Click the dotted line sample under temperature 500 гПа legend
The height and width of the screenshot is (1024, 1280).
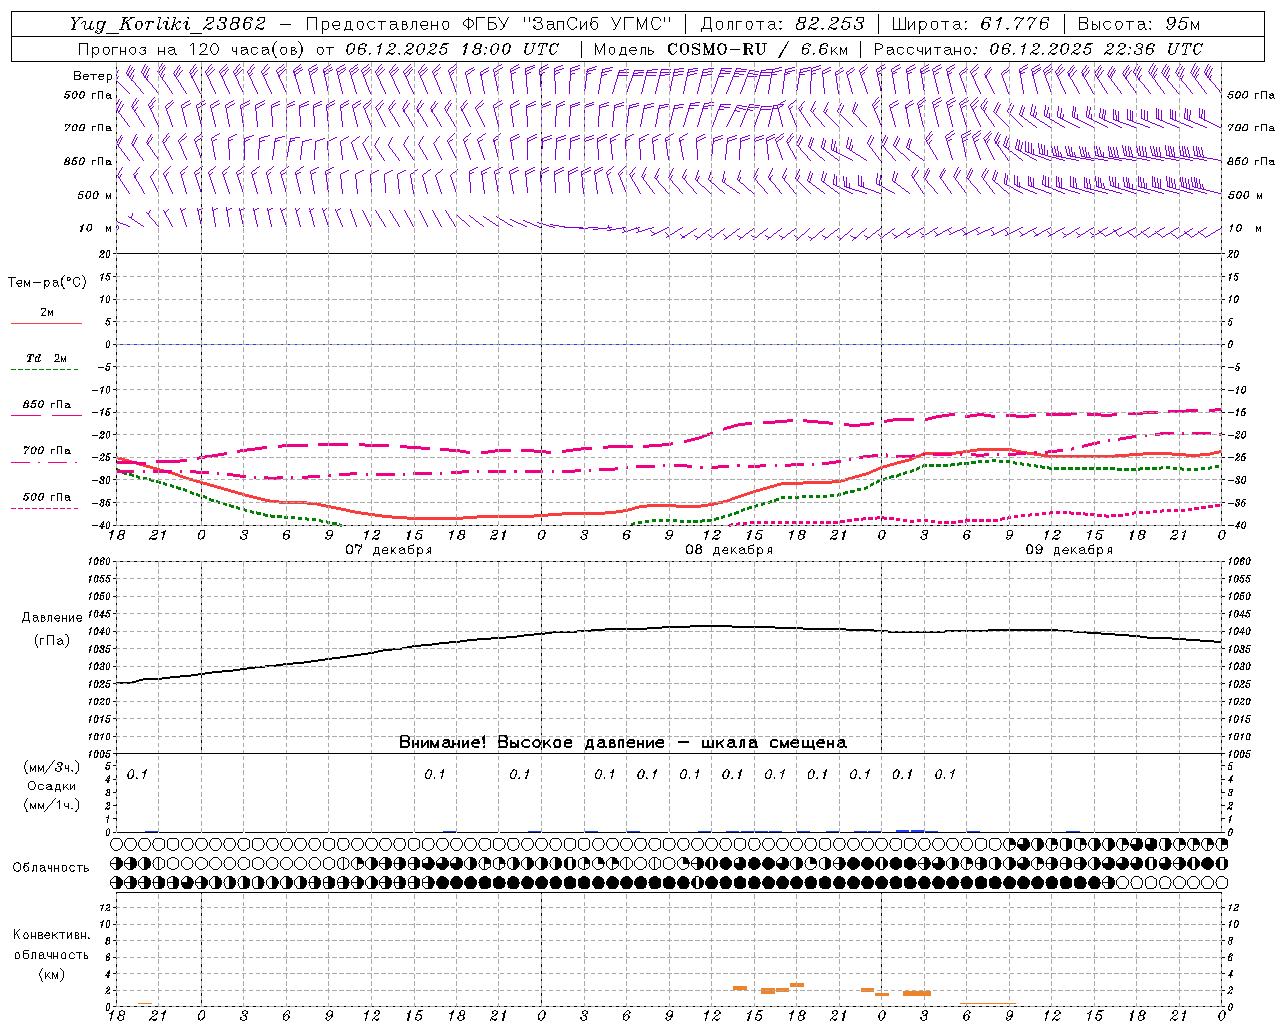(x=44, y=508)
